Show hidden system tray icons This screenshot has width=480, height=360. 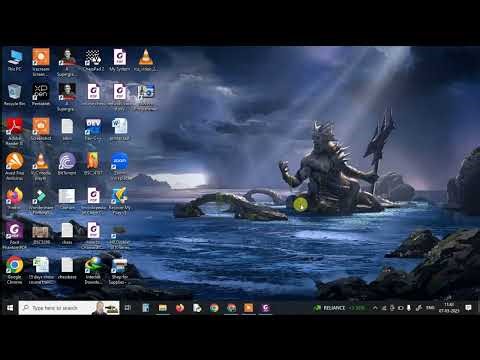[375, 308]
